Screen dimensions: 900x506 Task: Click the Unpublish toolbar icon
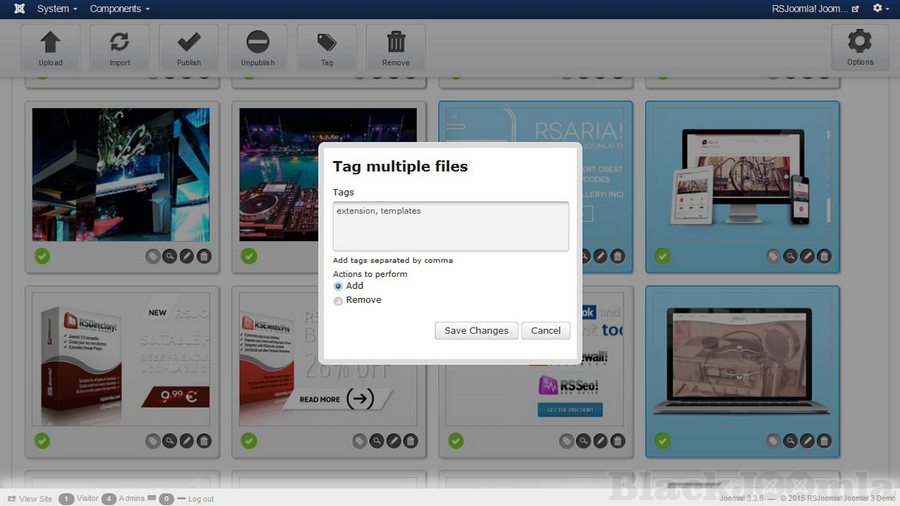click(257, 47)
